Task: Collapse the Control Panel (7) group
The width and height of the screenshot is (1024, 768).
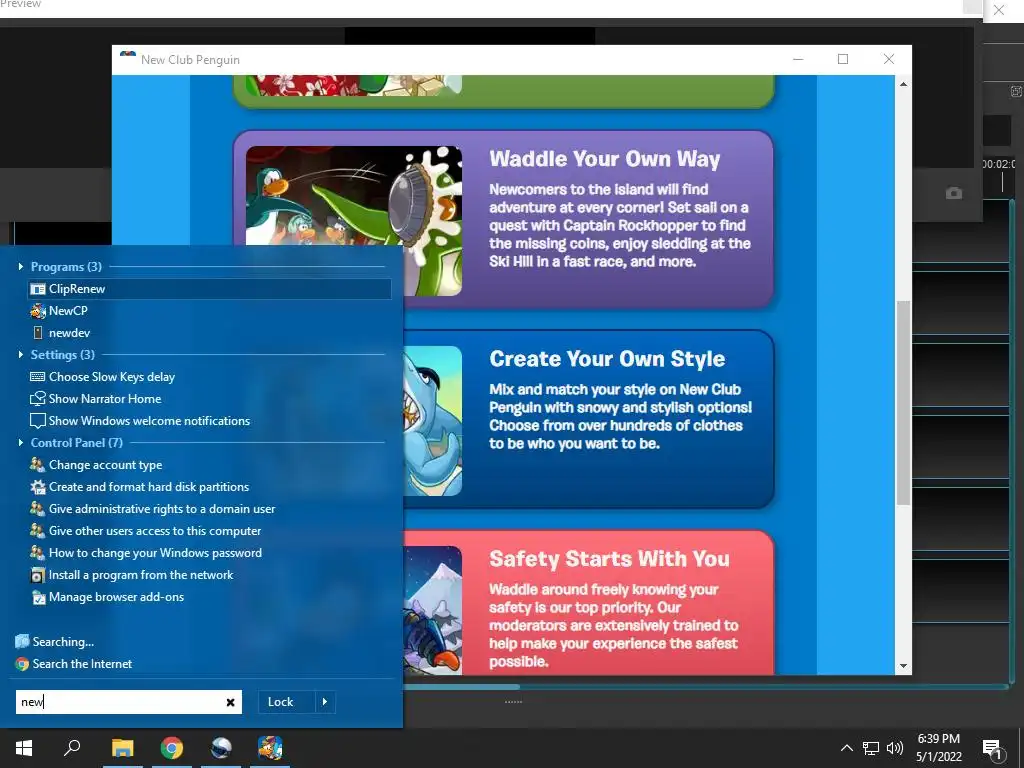Action: pyautogui.click(x=21, y=443)
